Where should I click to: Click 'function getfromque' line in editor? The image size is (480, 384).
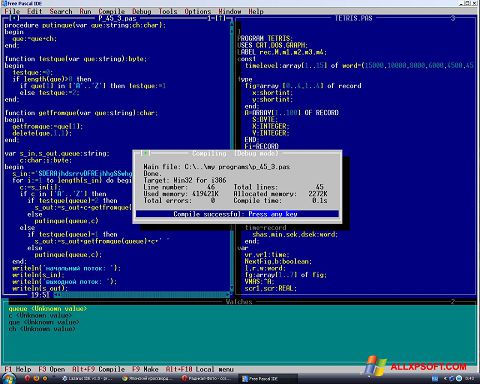[81, 113]
